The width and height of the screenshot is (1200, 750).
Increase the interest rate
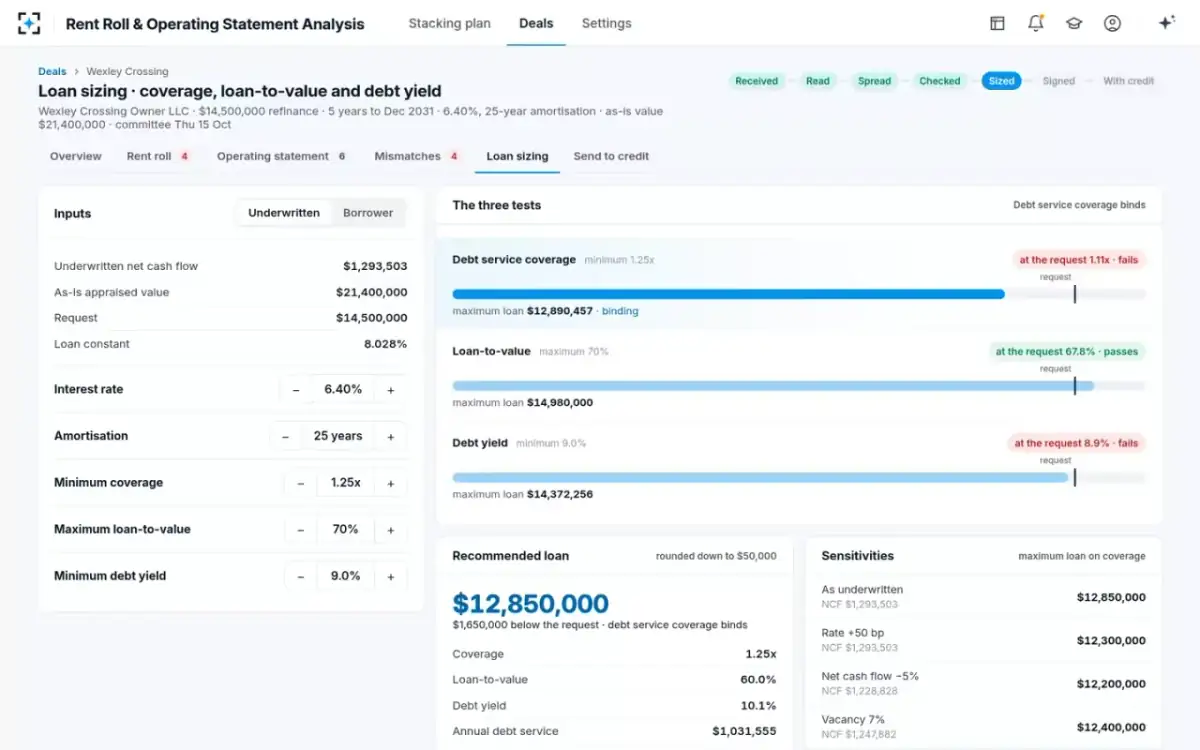pos(391,390)
